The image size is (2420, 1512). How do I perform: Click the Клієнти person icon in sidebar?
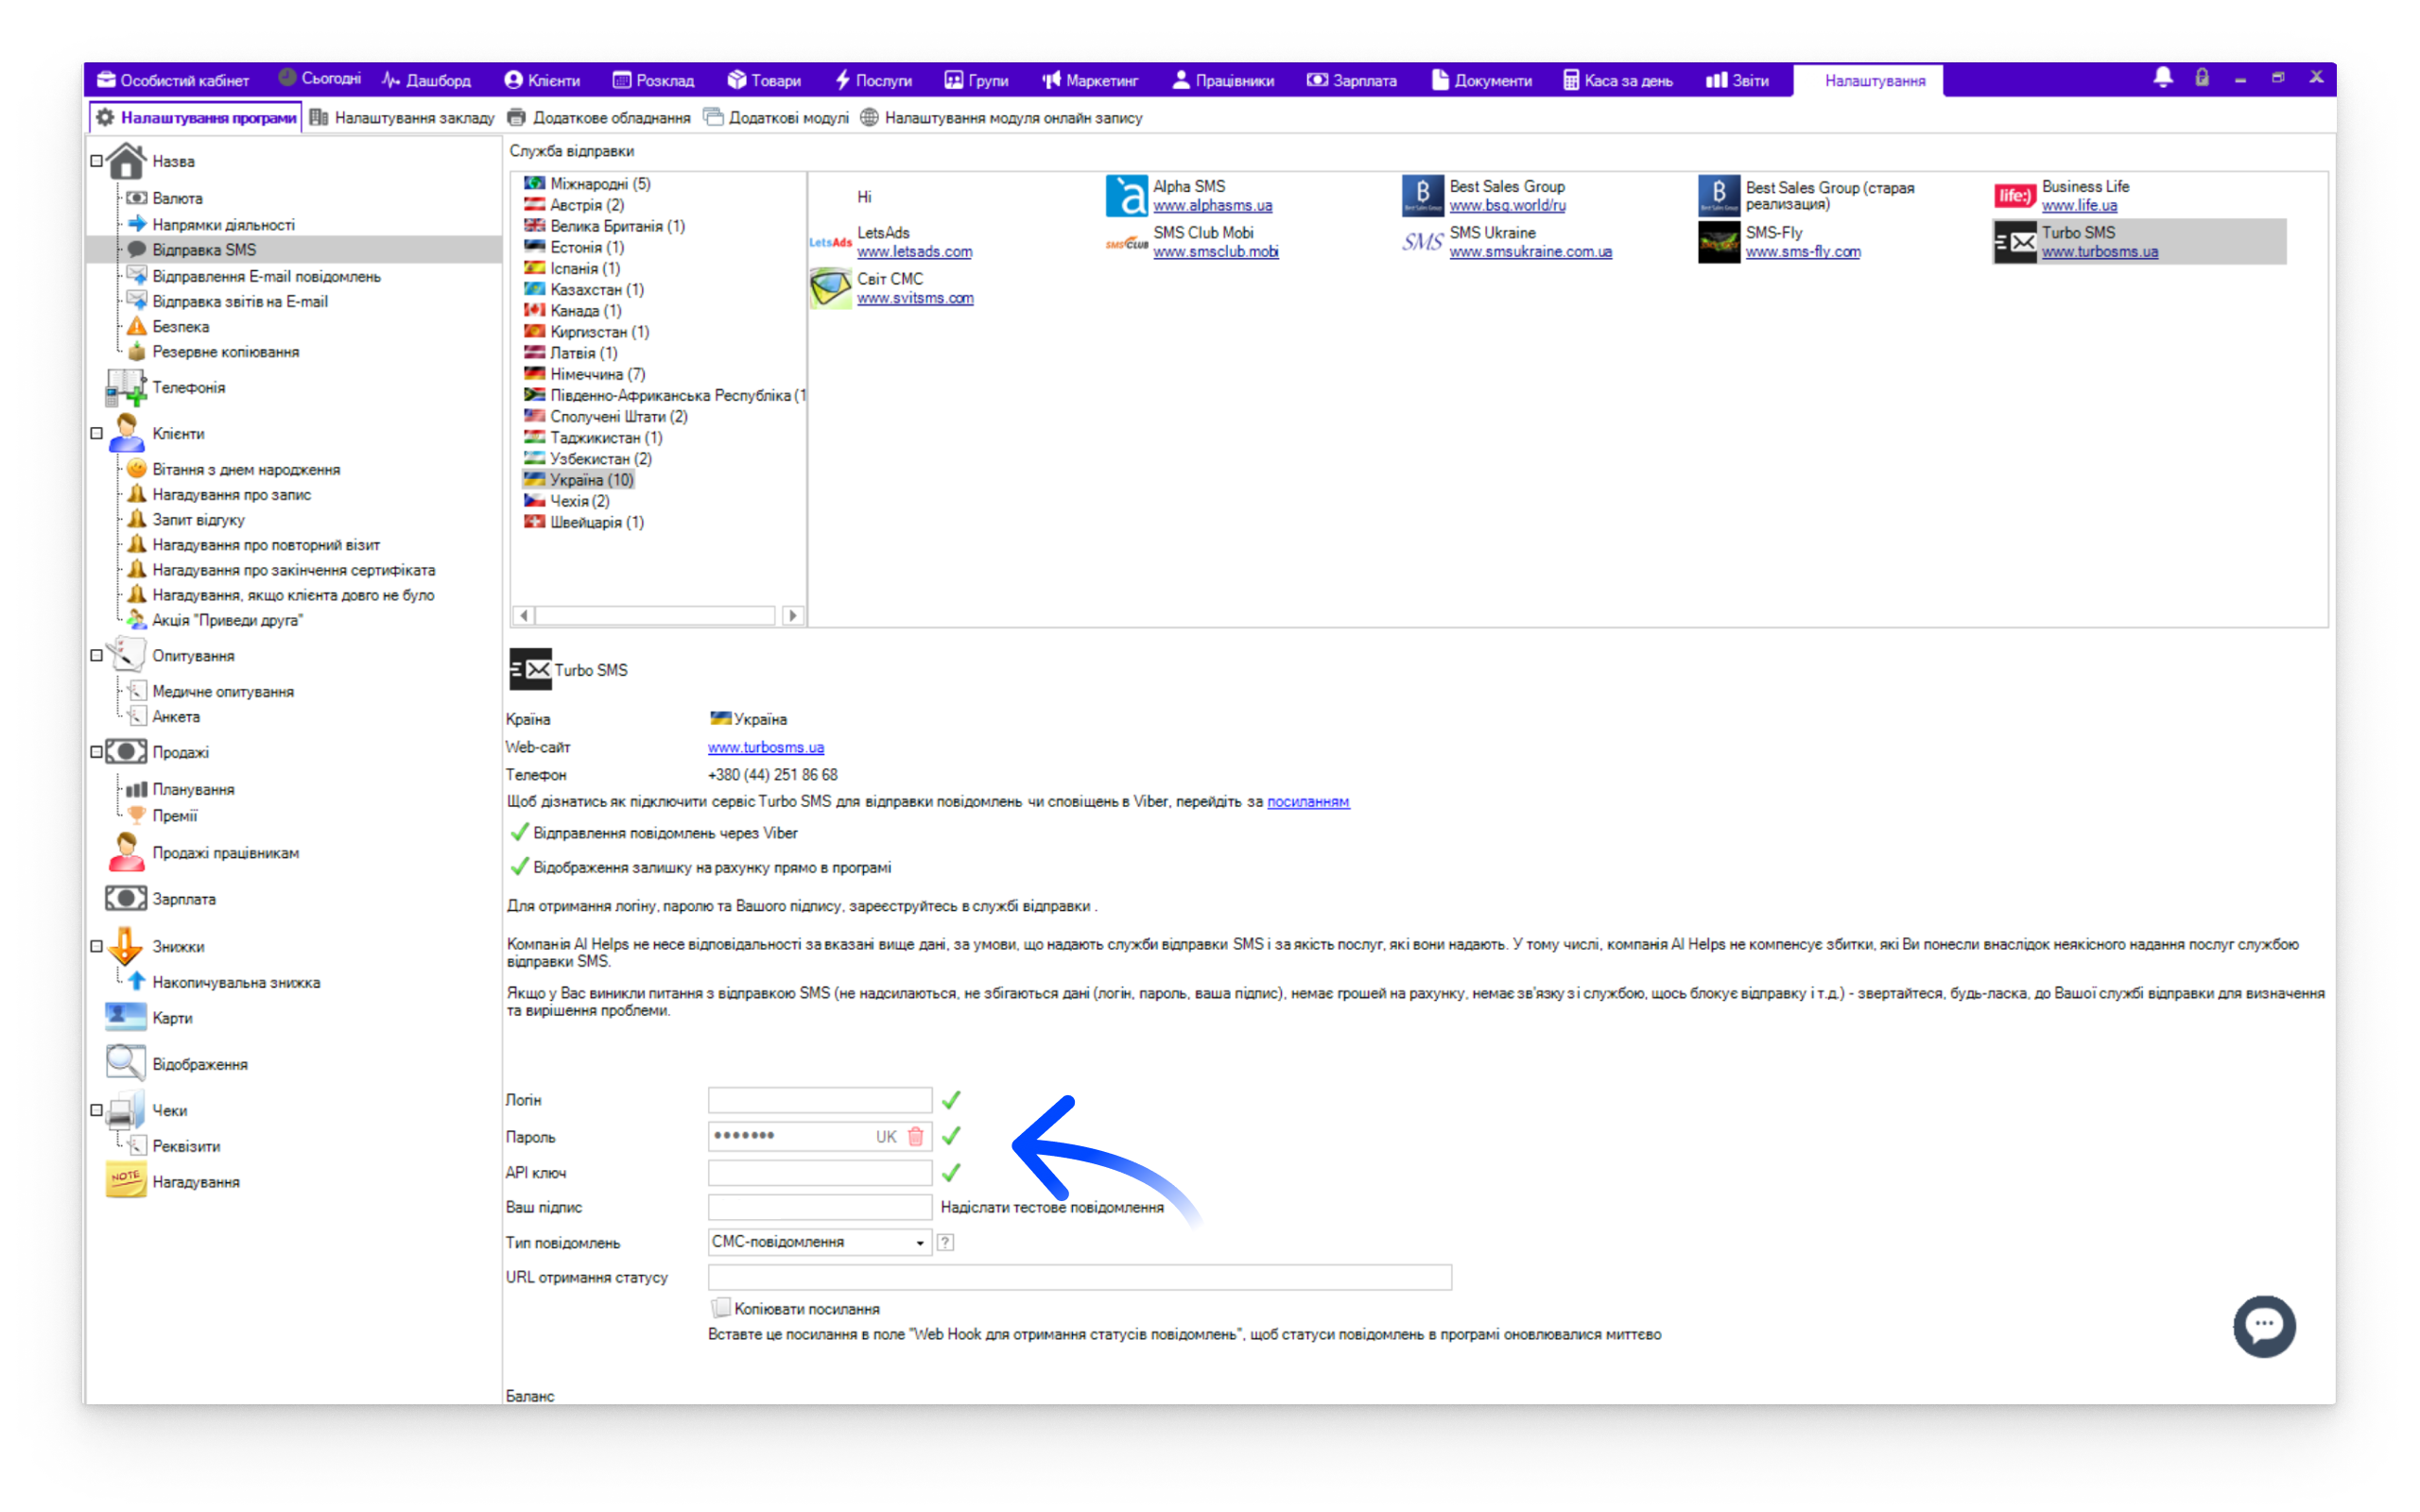coord(126,433)
